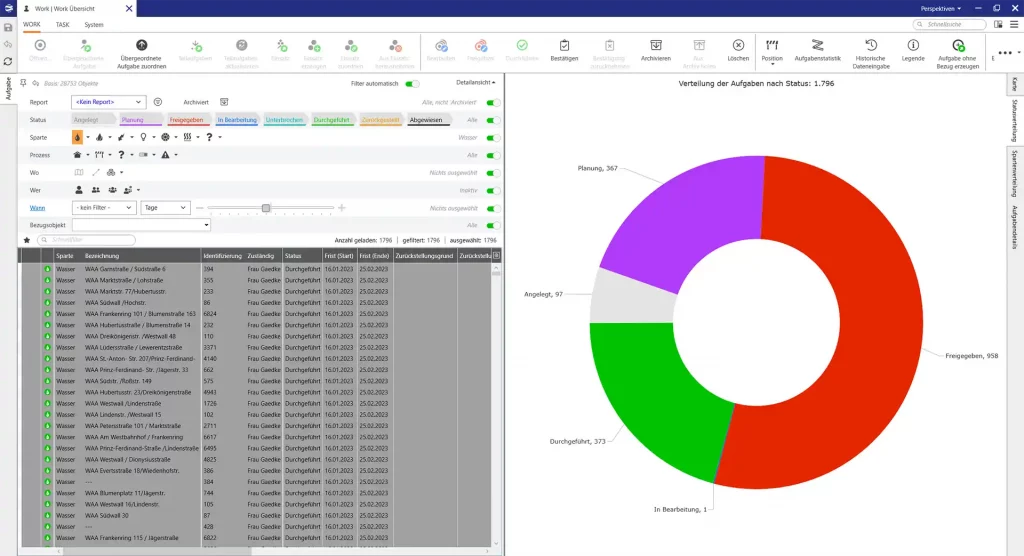This screenshot has width=1024, height=556.
Task: Toggle the Status row filter switch
Action: [x=492, y=120]
